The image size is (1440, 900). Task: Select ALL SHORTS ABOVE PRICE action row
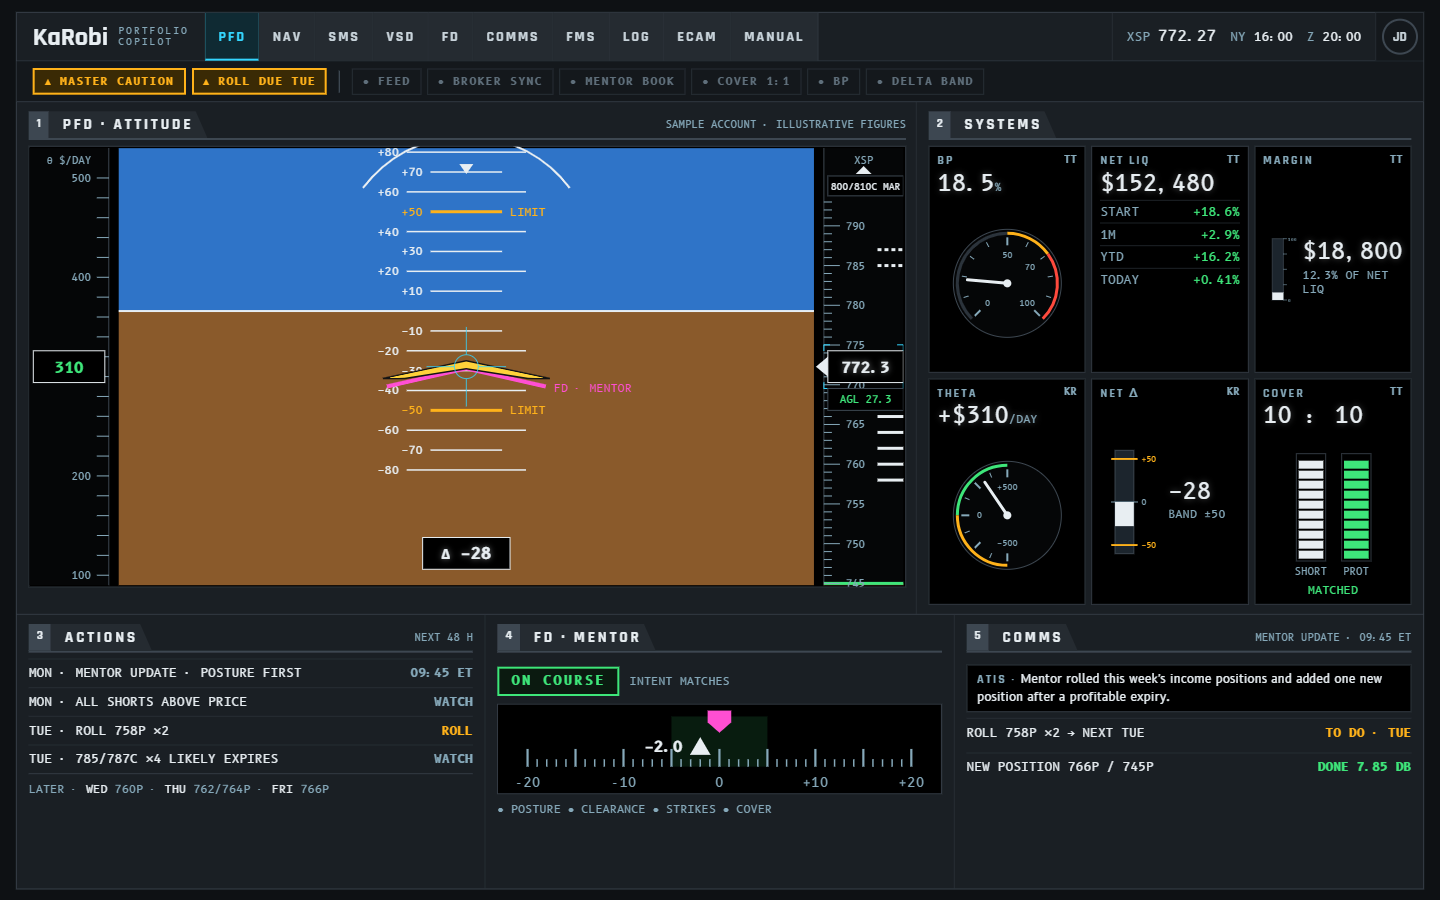(251, 702)
